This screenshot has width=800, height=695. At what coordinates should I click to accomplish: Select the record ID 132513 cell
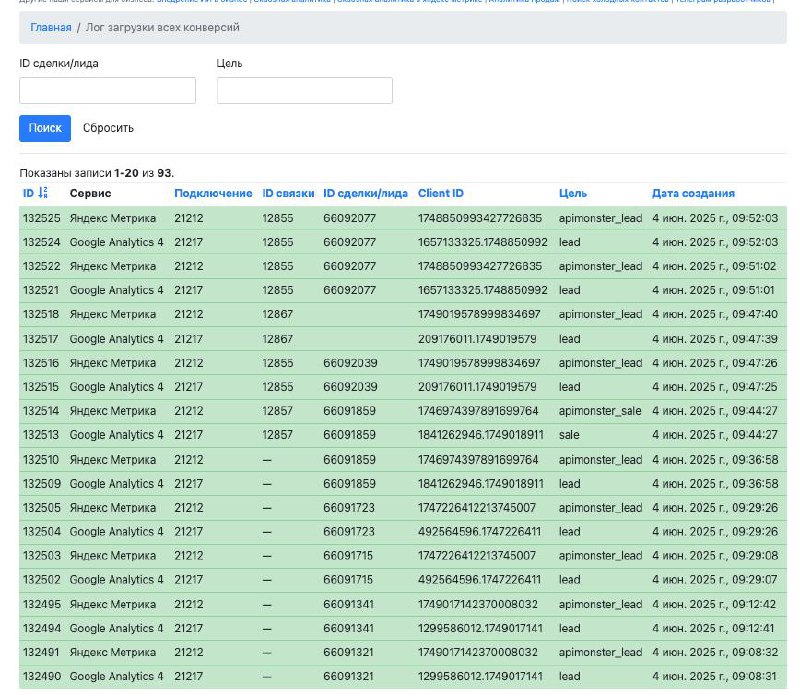41,435
